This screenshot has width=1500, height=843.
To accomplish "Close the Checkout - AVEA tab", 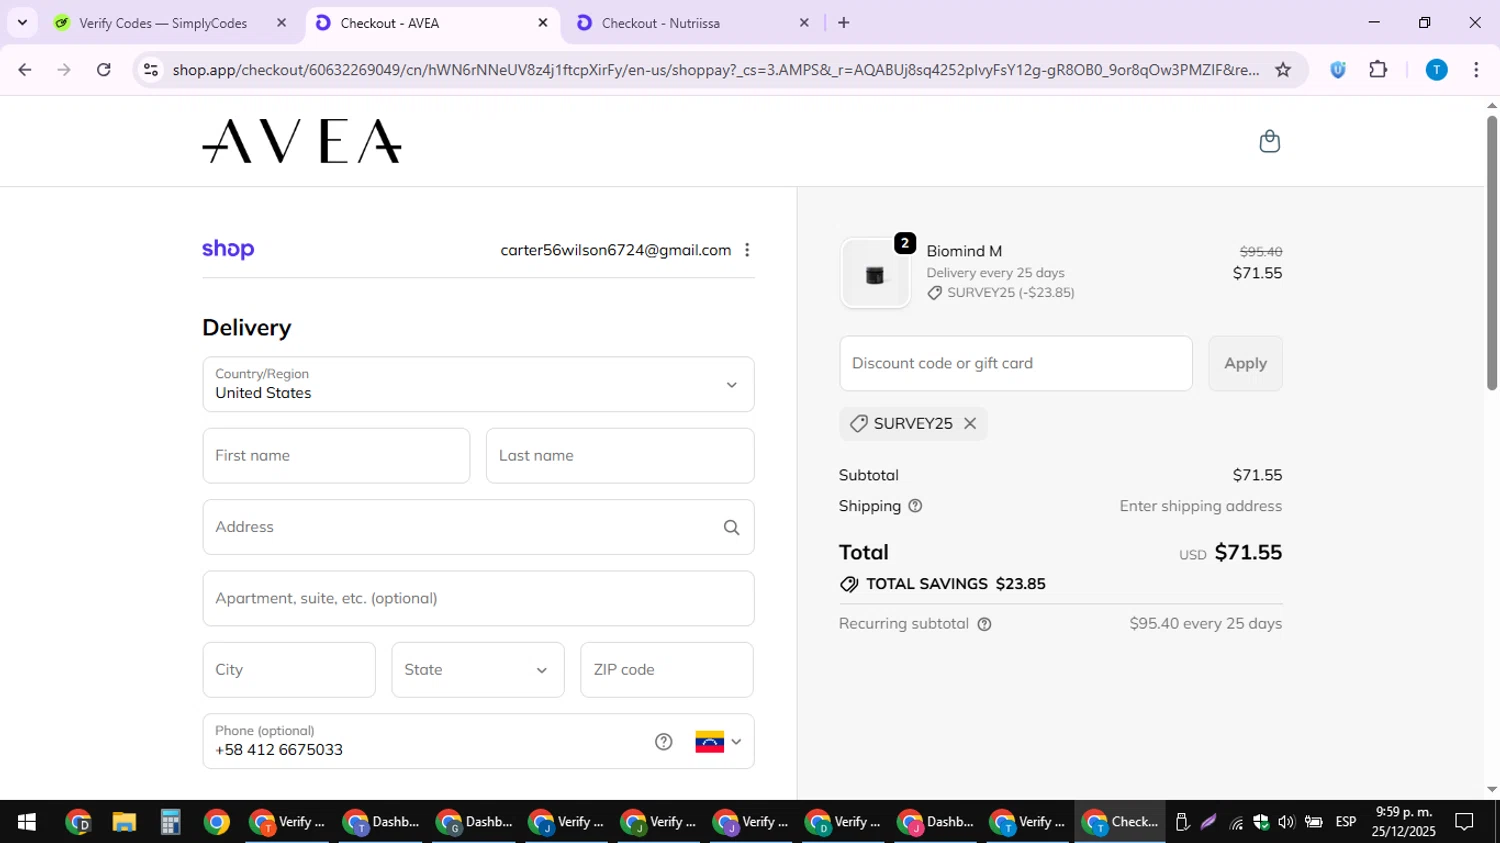I will 543,22.
